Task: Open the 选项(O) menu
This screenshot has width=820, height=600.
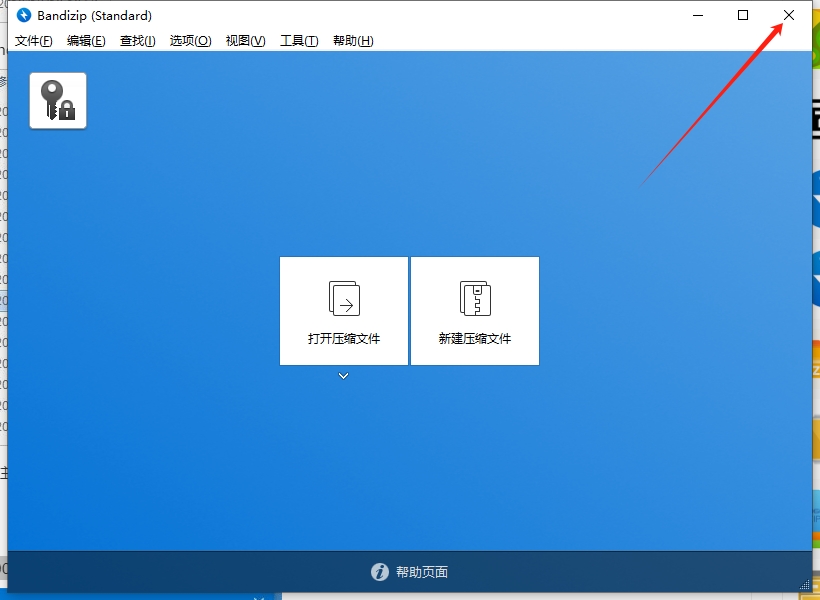Action: point(190,41)
